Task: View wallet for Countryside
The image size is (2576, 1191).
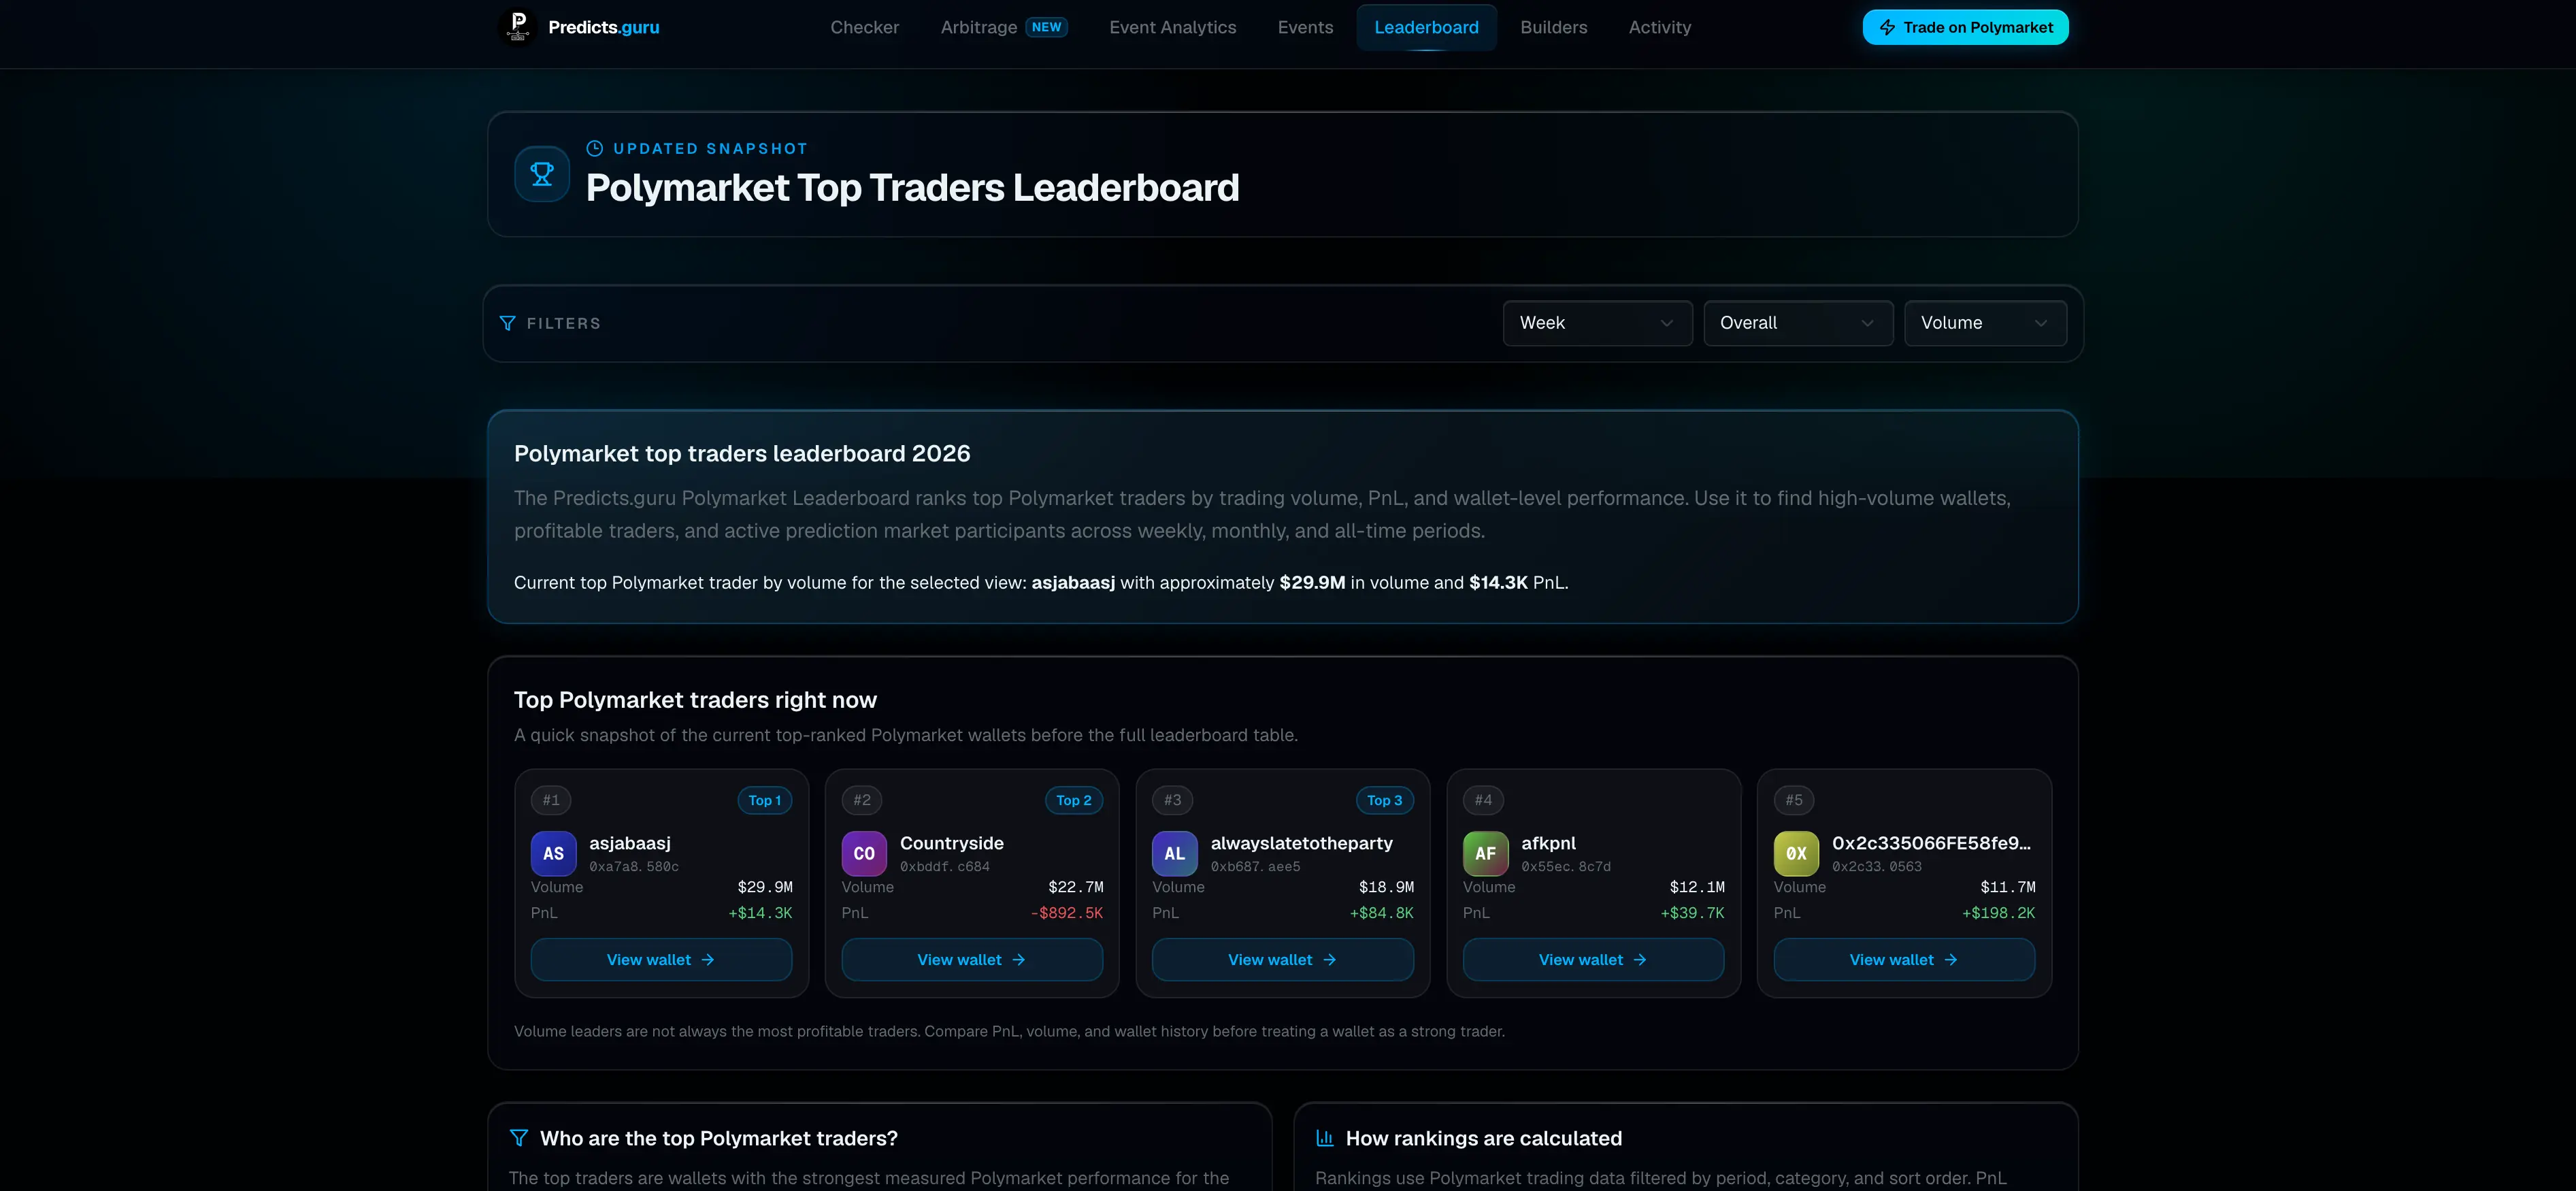Action: click(972, 959)
